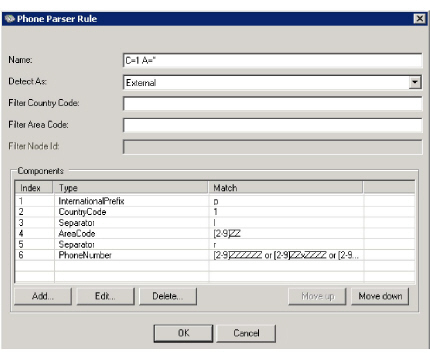This screenshot has height=361, width=430.
Task: Click the Edit... button
Action: [105, 296]
